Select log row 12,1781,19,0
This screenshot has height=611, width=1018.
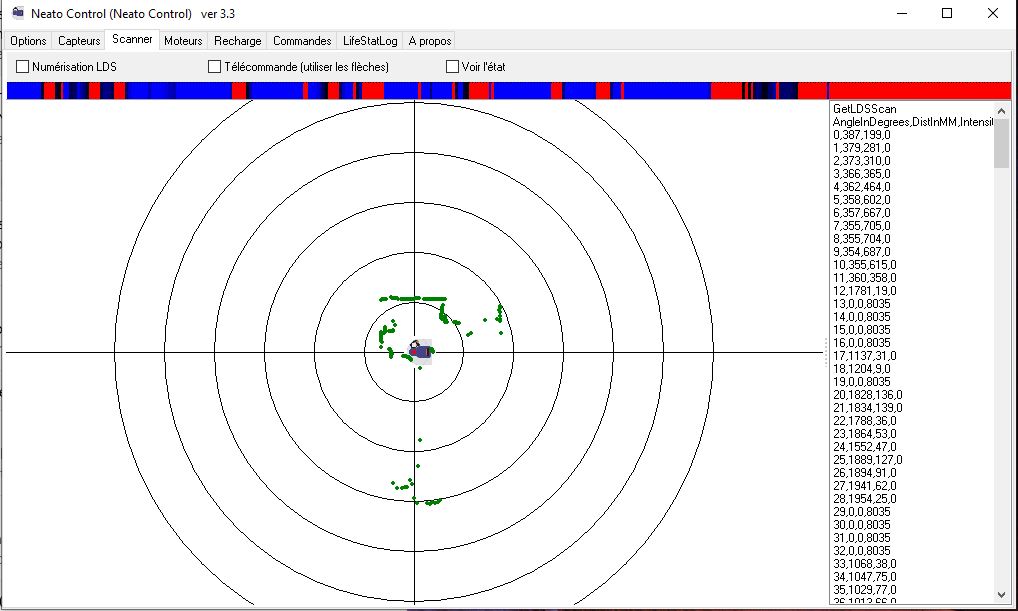(864, 291)
